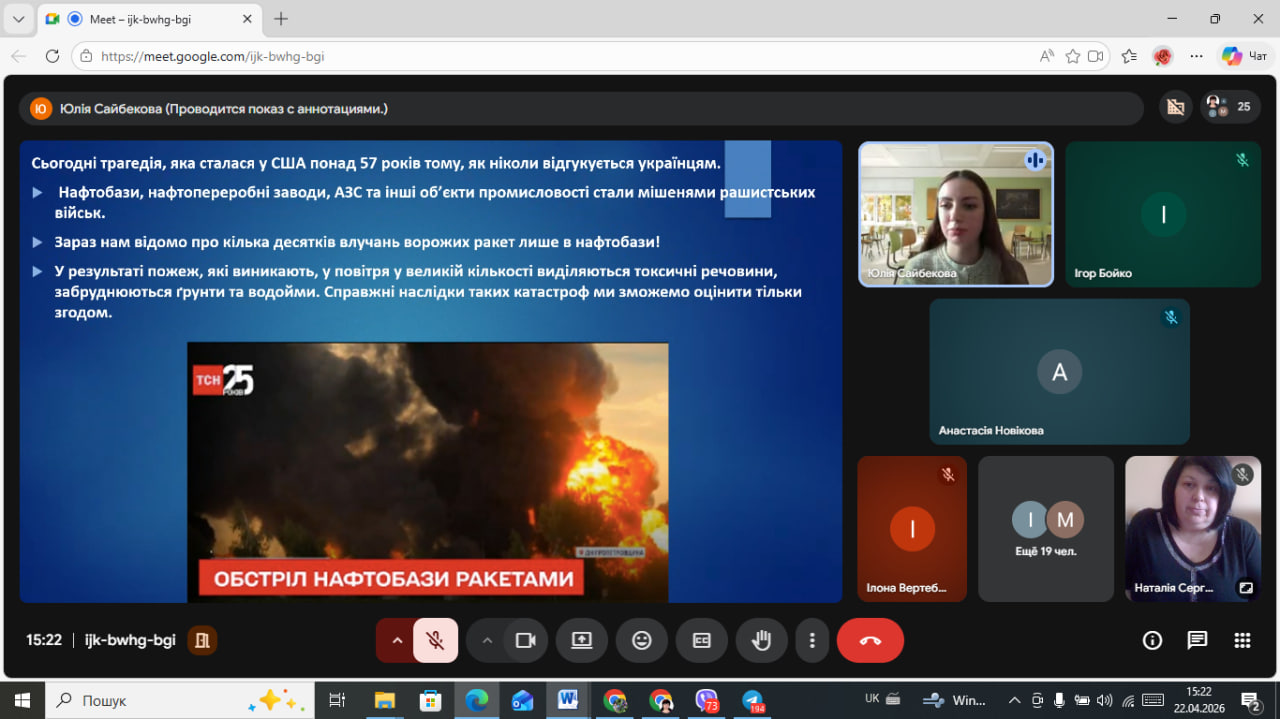This screenshot has width=1280, height=719.
Task: Click the crossed-out layout icon near participants
Action: click(1175, 107)
